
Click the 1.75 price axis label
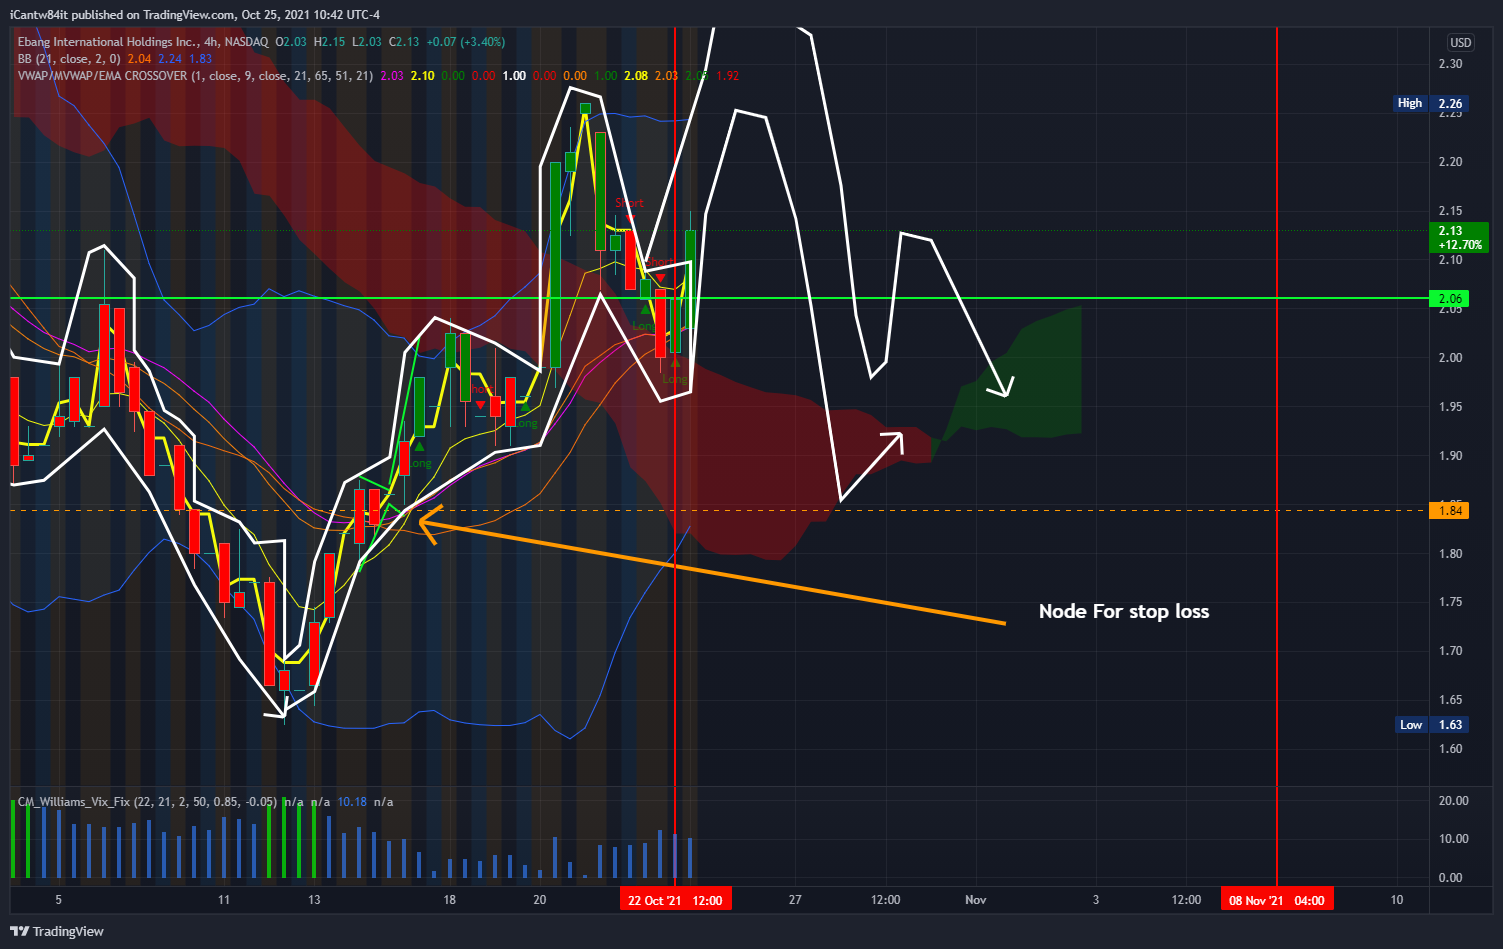pos(1450,602)
